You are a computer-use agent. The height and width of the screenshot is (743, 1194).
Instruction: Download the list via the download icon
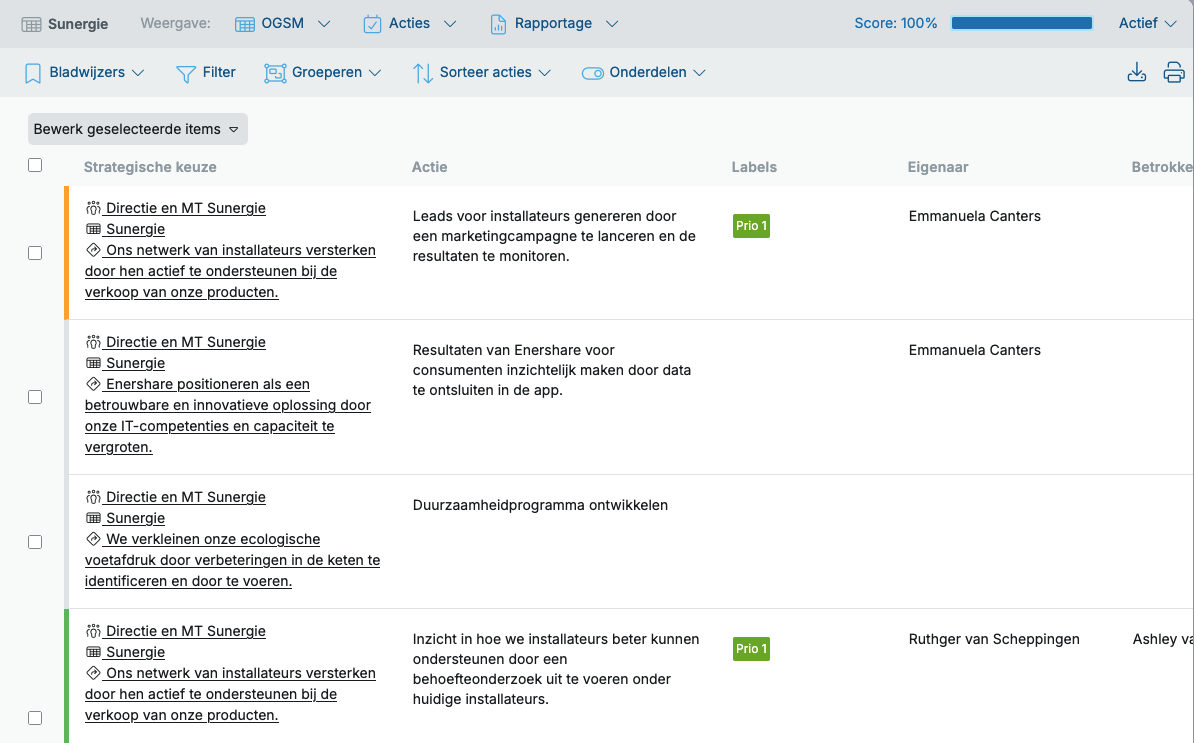[x=1137, y=72]
